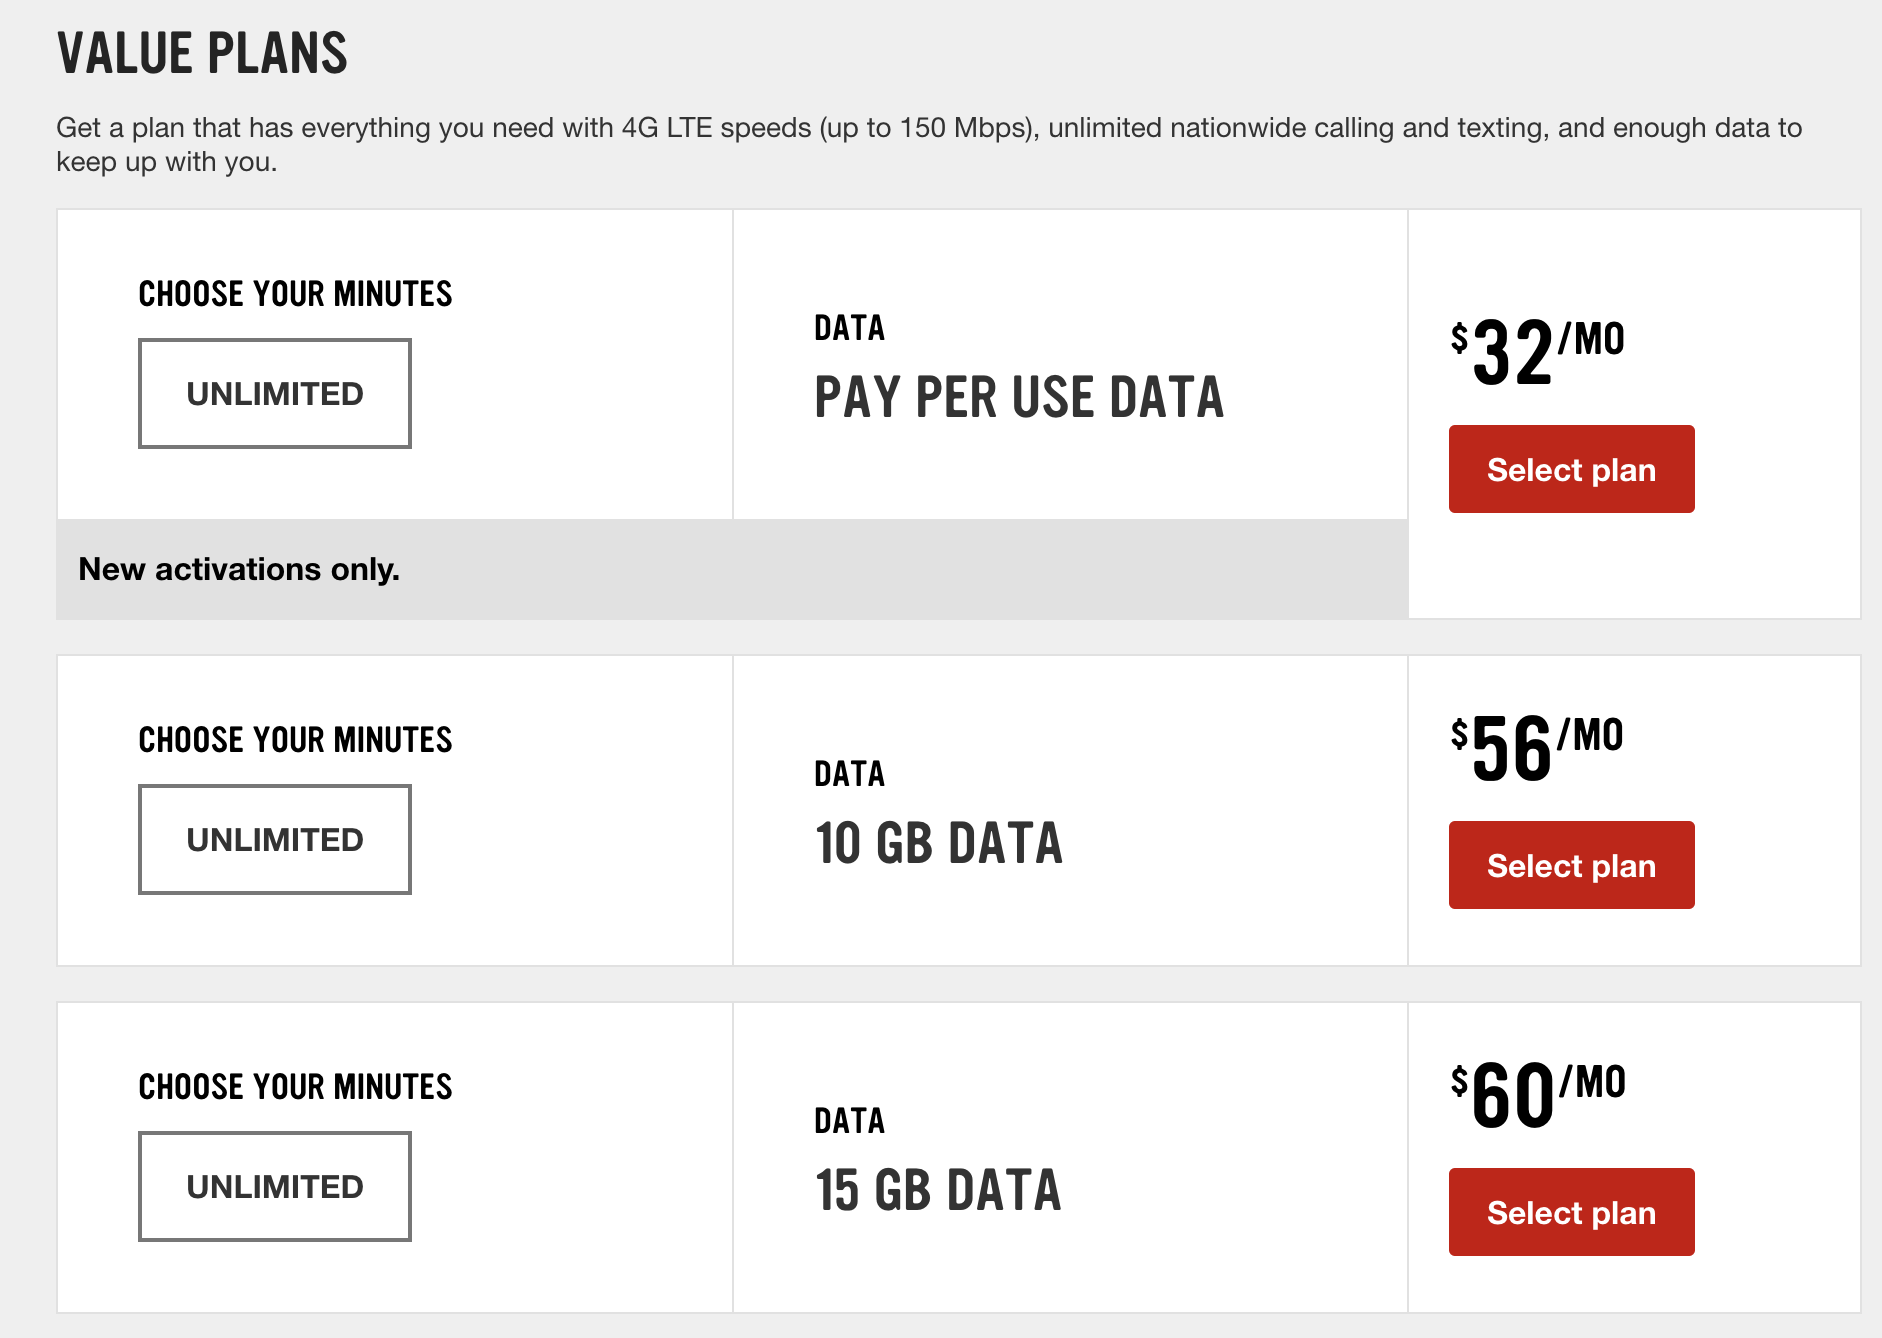The width and height of the screenshot is (1882, 1338).
Task: Select the $60/mo 15 GB plan
Action: pyautogui.click(x=1571, y=1213)
